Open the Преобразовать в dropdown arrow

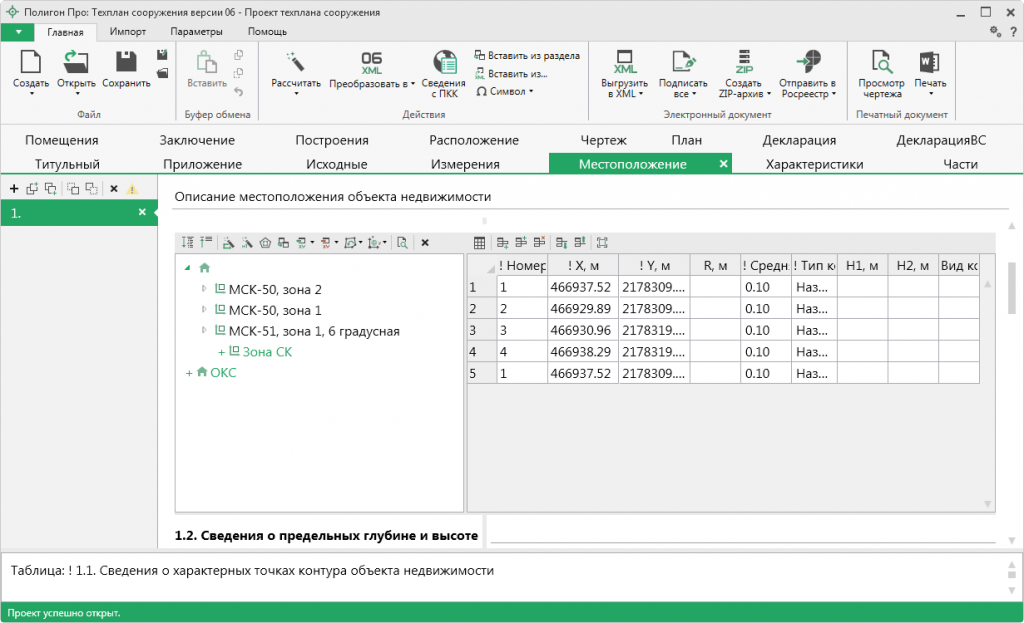tap(413, 84)
